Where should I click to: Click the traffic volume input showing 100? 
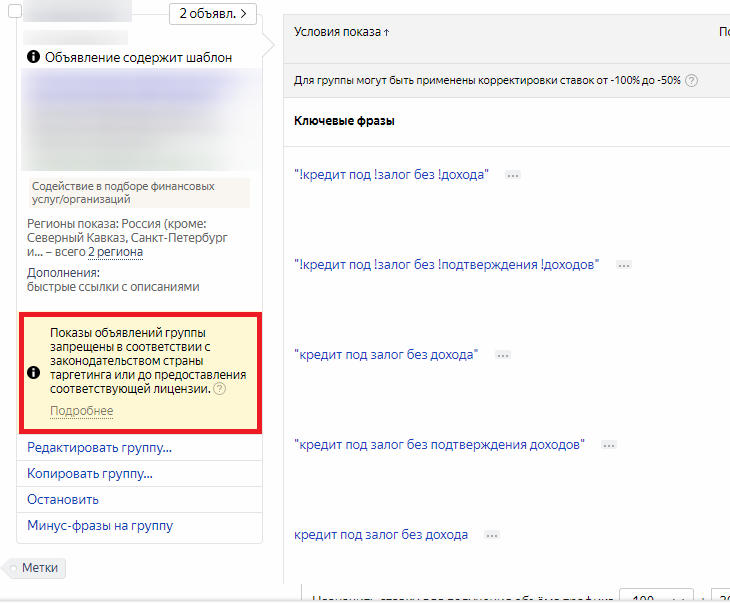point(656,597)
